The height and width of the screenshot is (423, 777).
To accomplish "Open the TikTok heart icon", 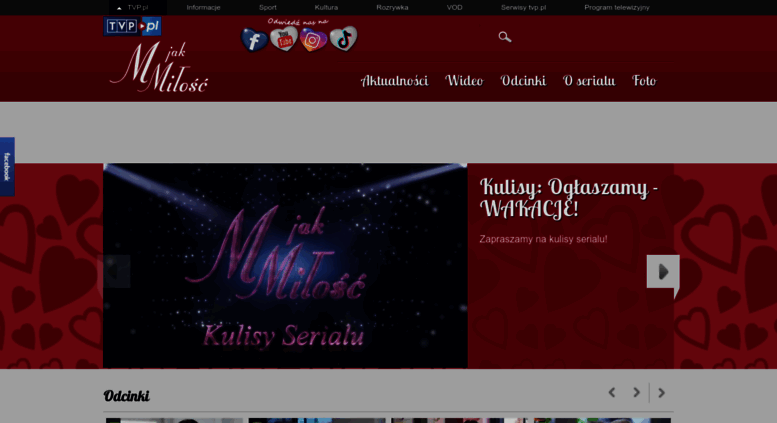I will coord(343,39).
